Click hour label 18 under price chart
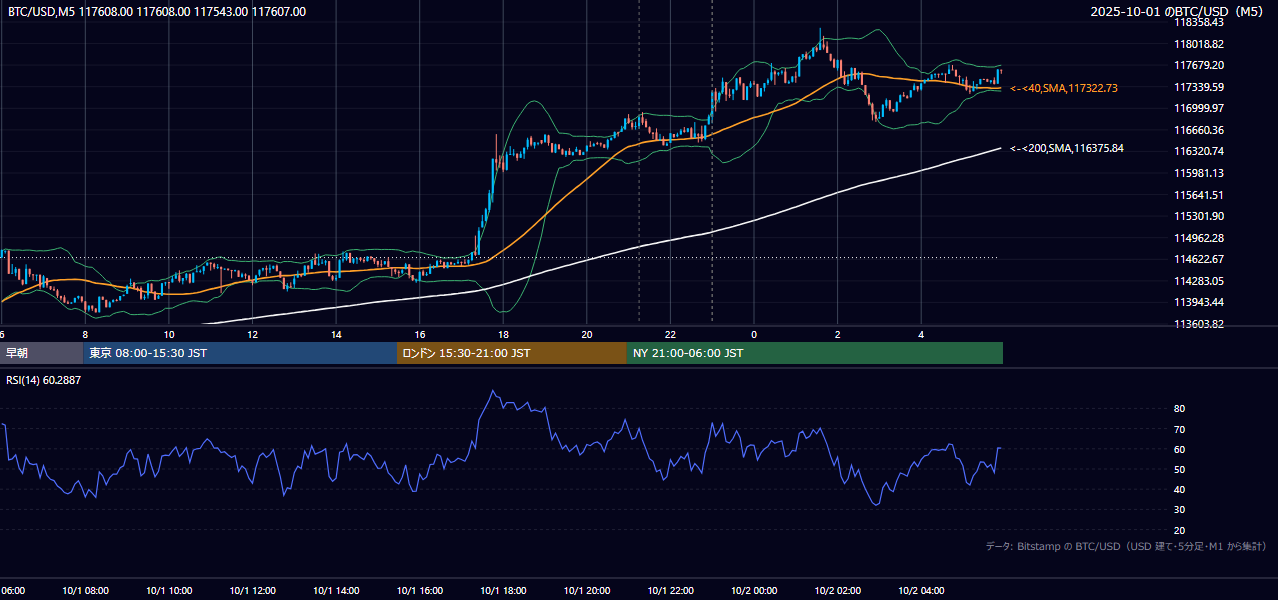The height and width of the screenshot is (600, 1278). [x=503, y=334]
